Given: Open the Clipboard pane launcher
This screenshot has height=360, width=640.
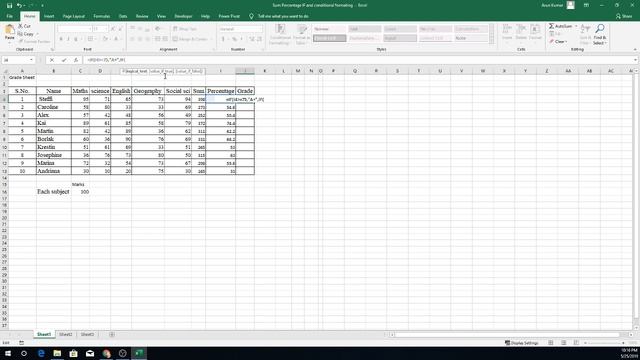Looking at the screenshot, I should point(52,49).
